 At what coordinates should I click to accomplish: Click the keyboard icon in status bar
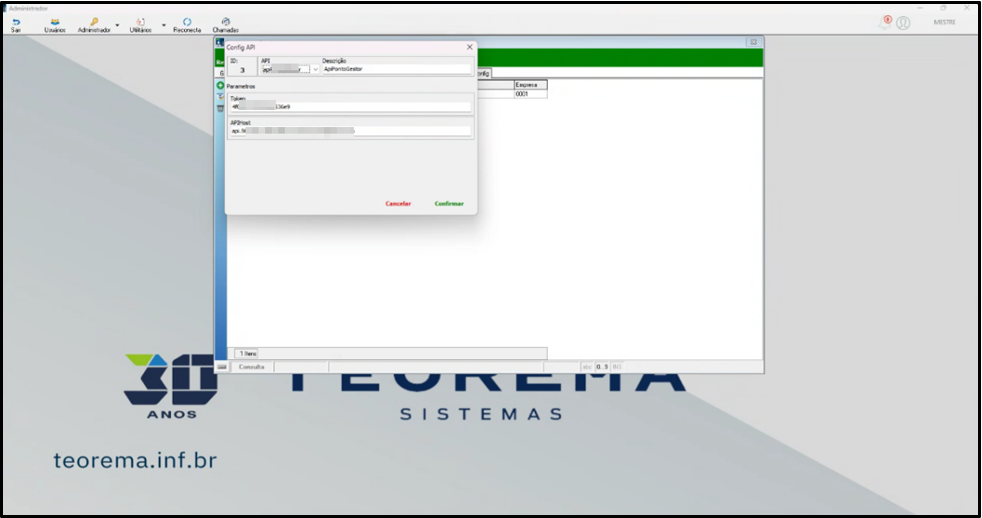(222, 366)
